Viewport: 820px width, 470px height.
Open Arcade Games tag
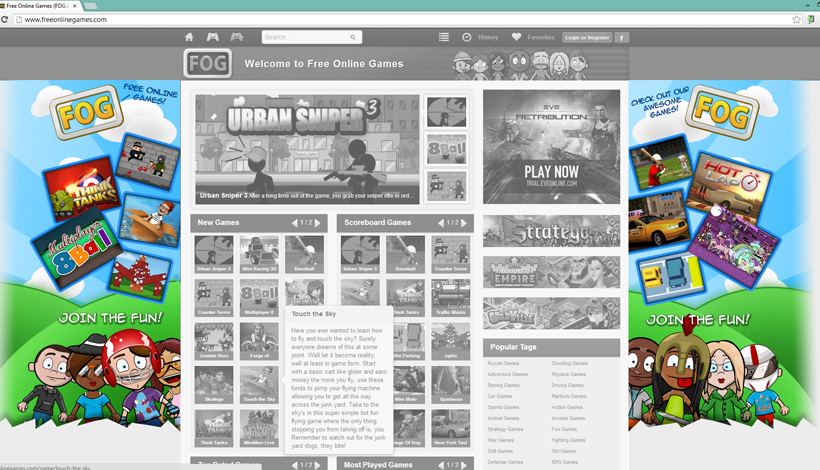[568, 418]
